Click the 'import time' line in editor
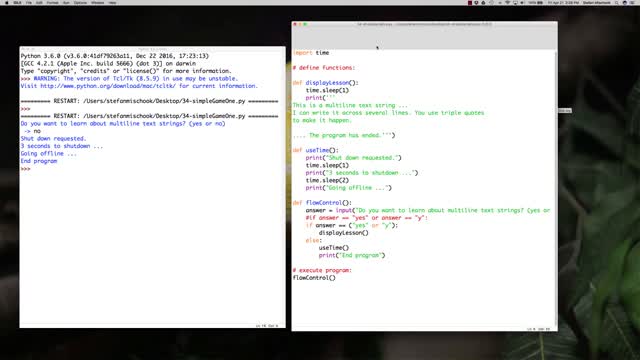The image size is (640, 360). (311, 53)
